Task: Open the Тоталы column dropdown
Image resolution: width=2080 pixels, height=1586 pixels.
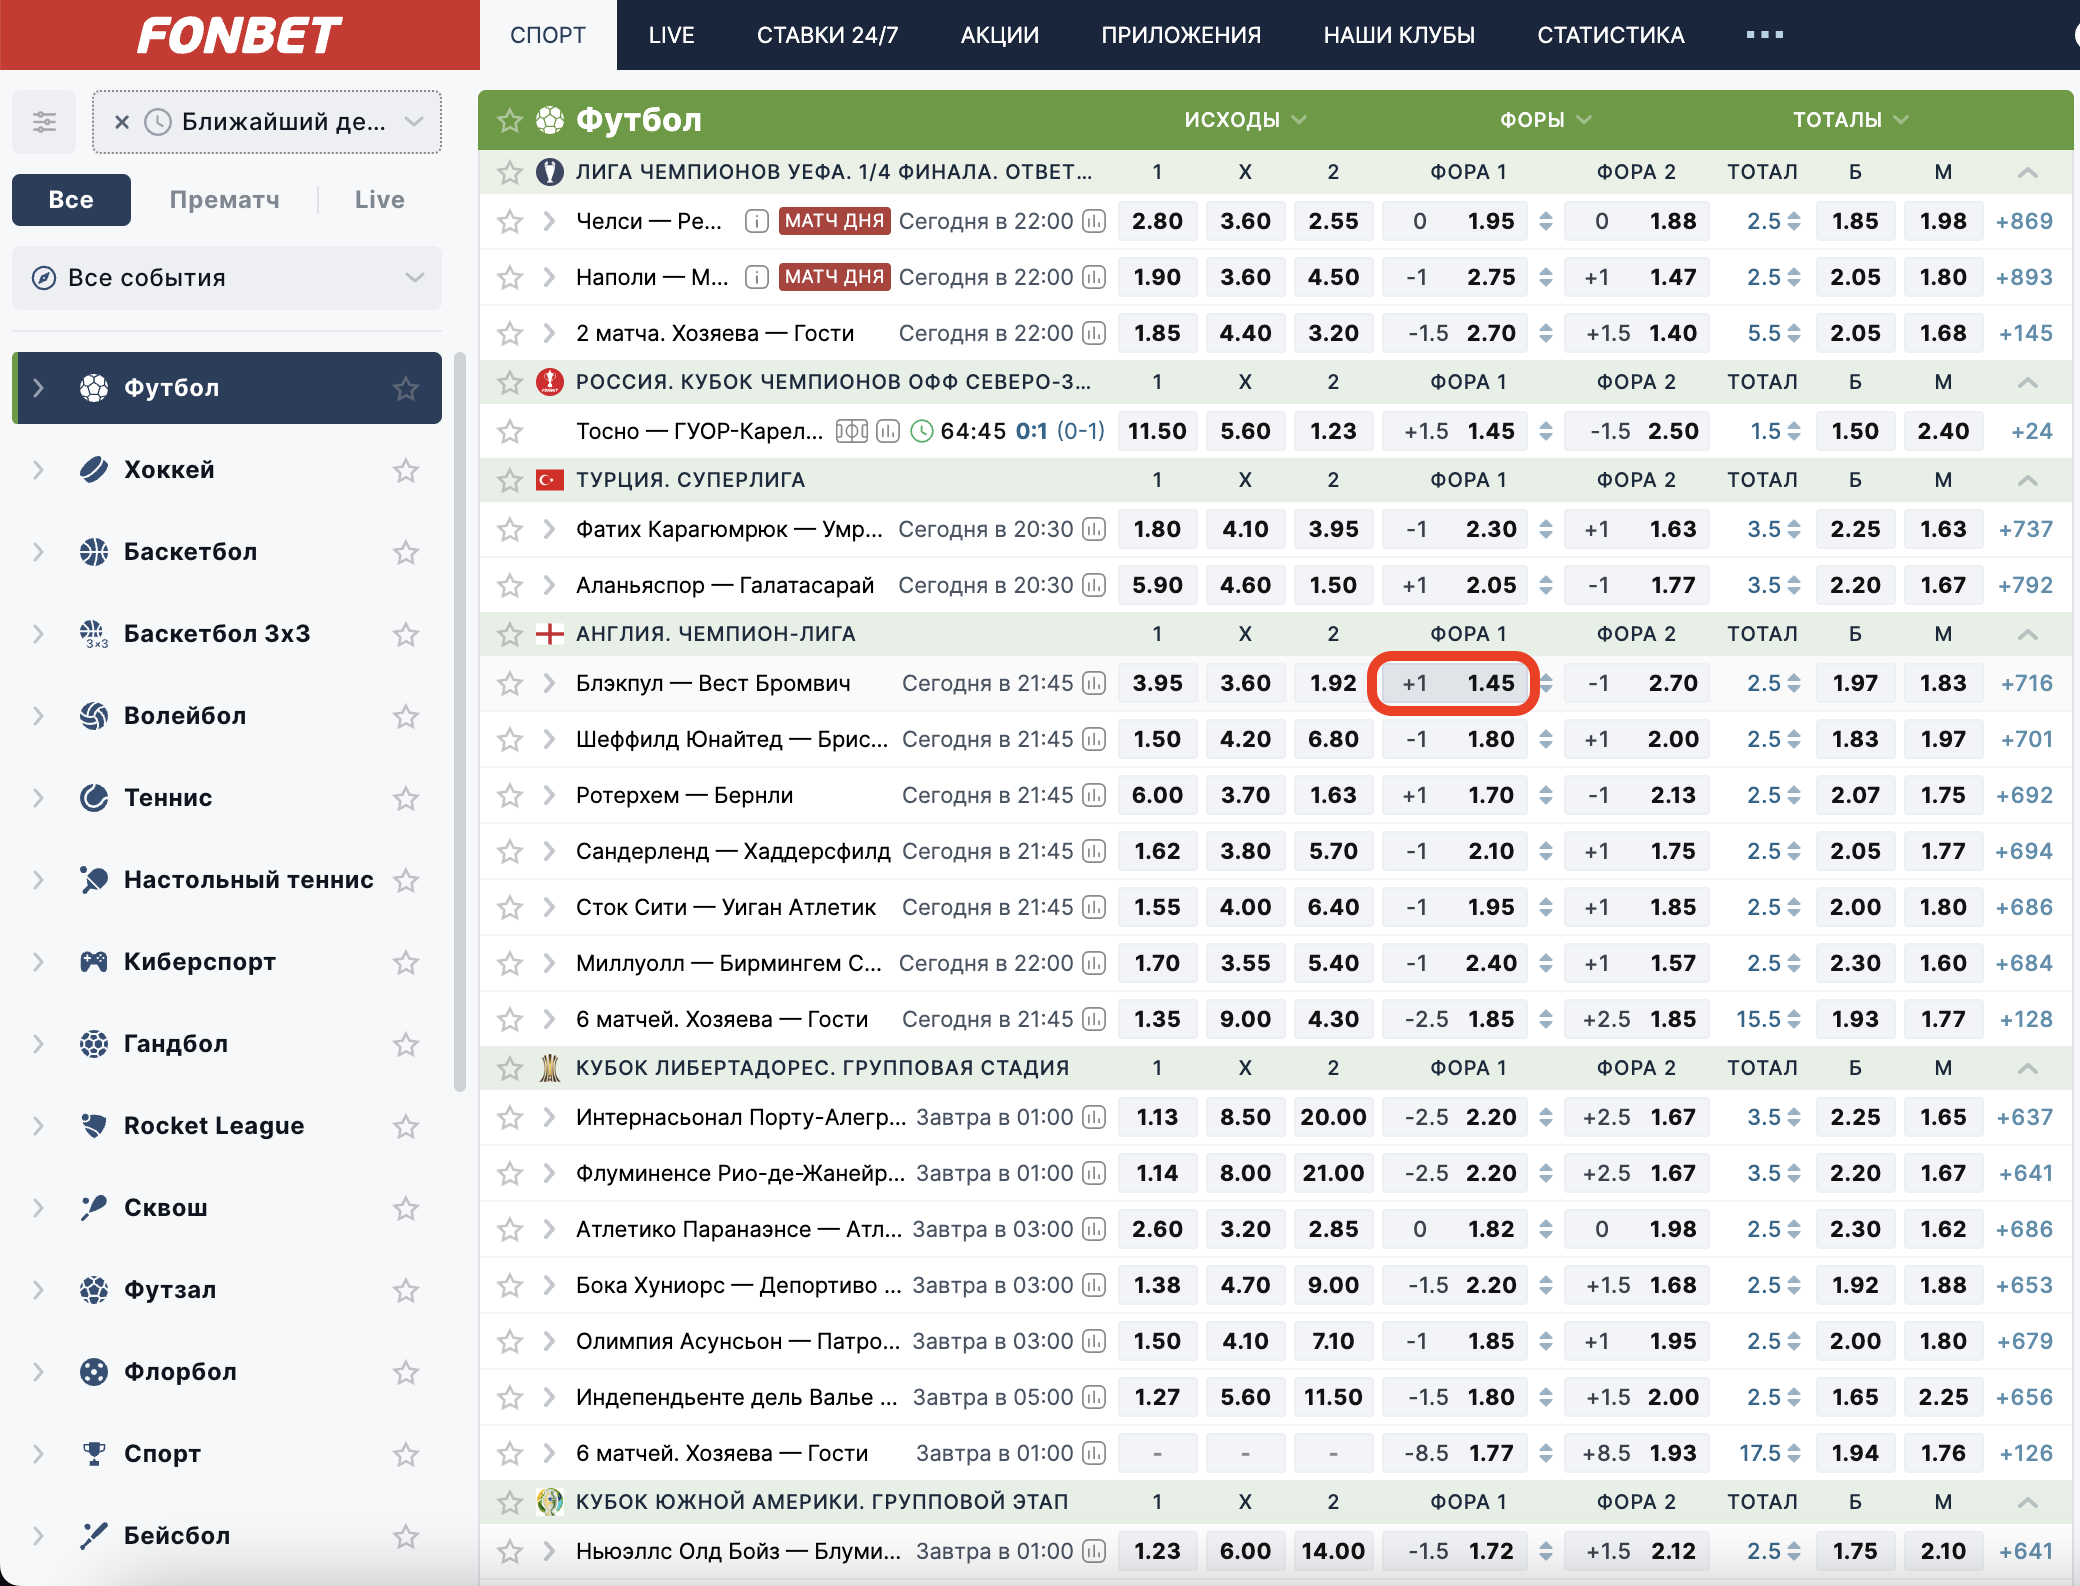Action: point(1850,120)
